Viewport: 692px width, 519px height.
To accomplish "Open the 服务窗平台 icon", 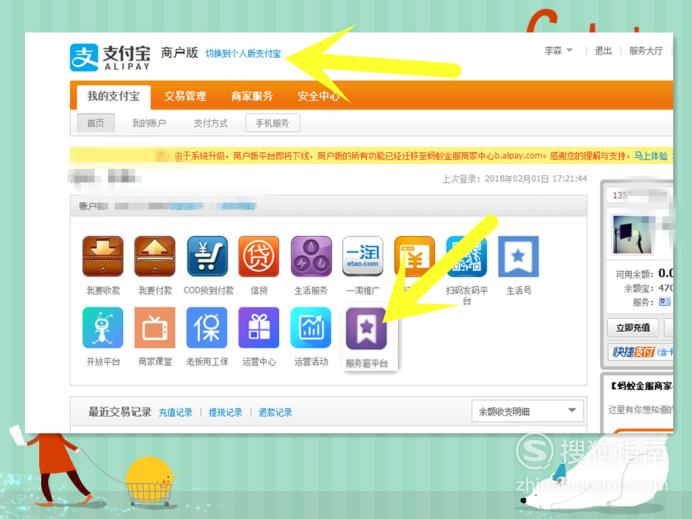I will click(366, 329).
